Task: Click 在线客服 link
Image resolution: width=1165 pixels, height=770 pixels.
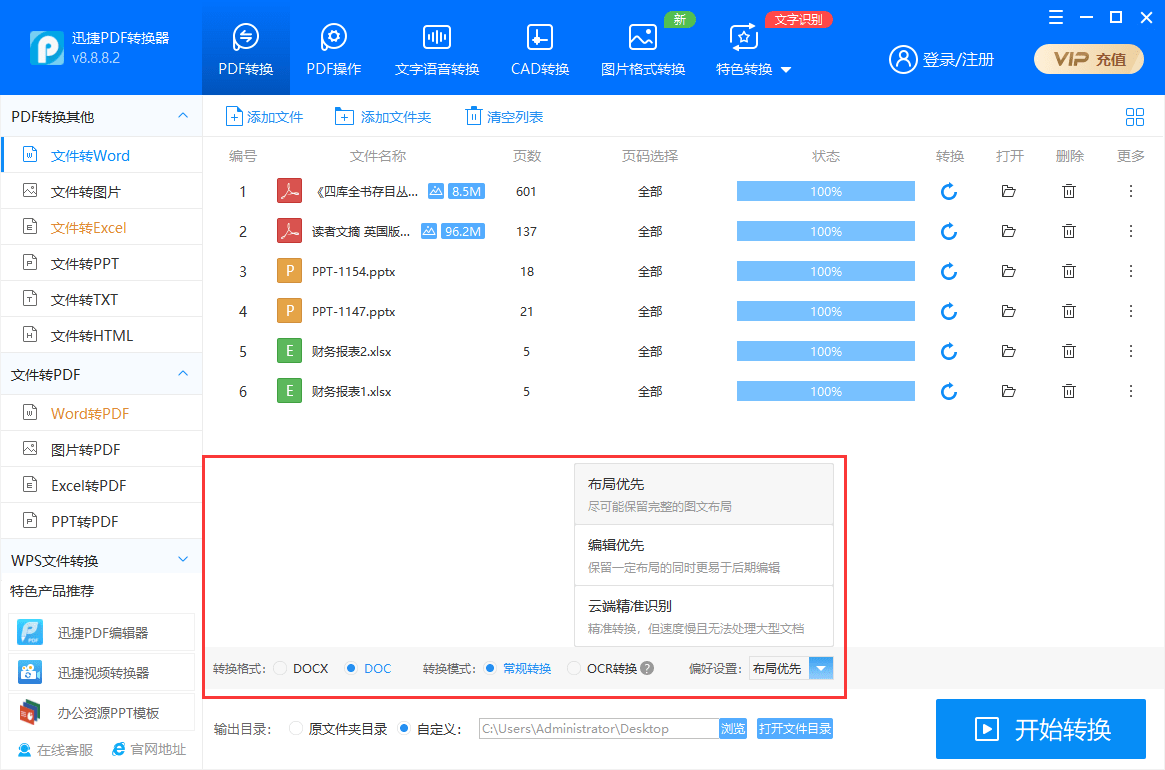Action: click(56, 750)
